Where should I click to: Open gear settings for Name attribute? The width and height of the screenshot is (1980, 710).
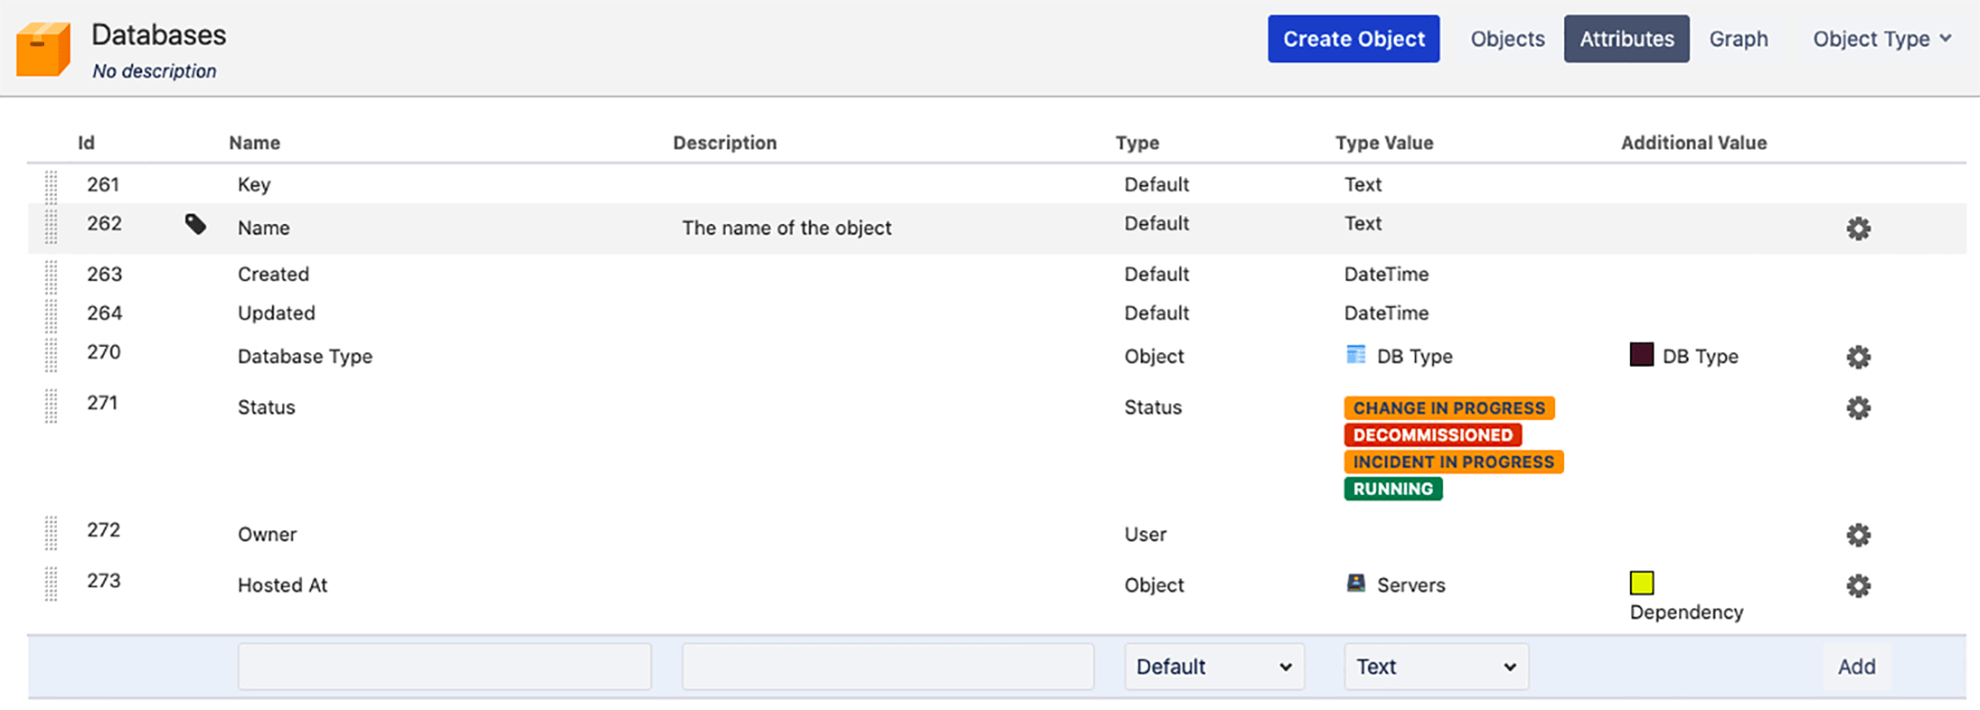tap(1858, 229)
